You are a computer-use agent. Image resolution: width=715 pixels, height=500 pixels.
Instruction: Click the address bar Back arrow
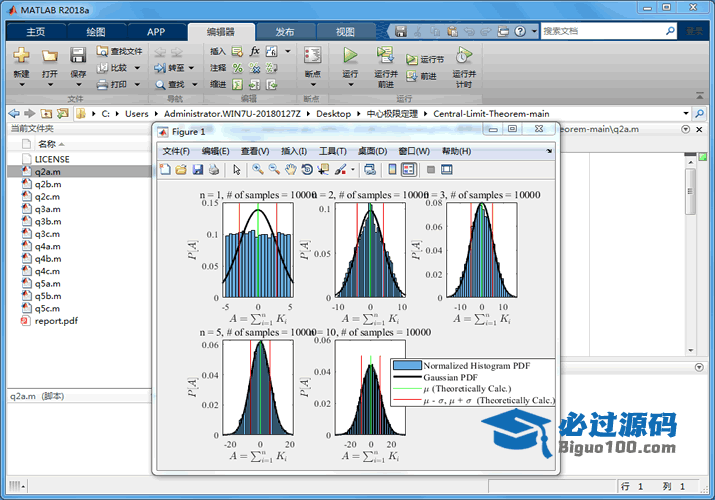[x=14, y=113]
